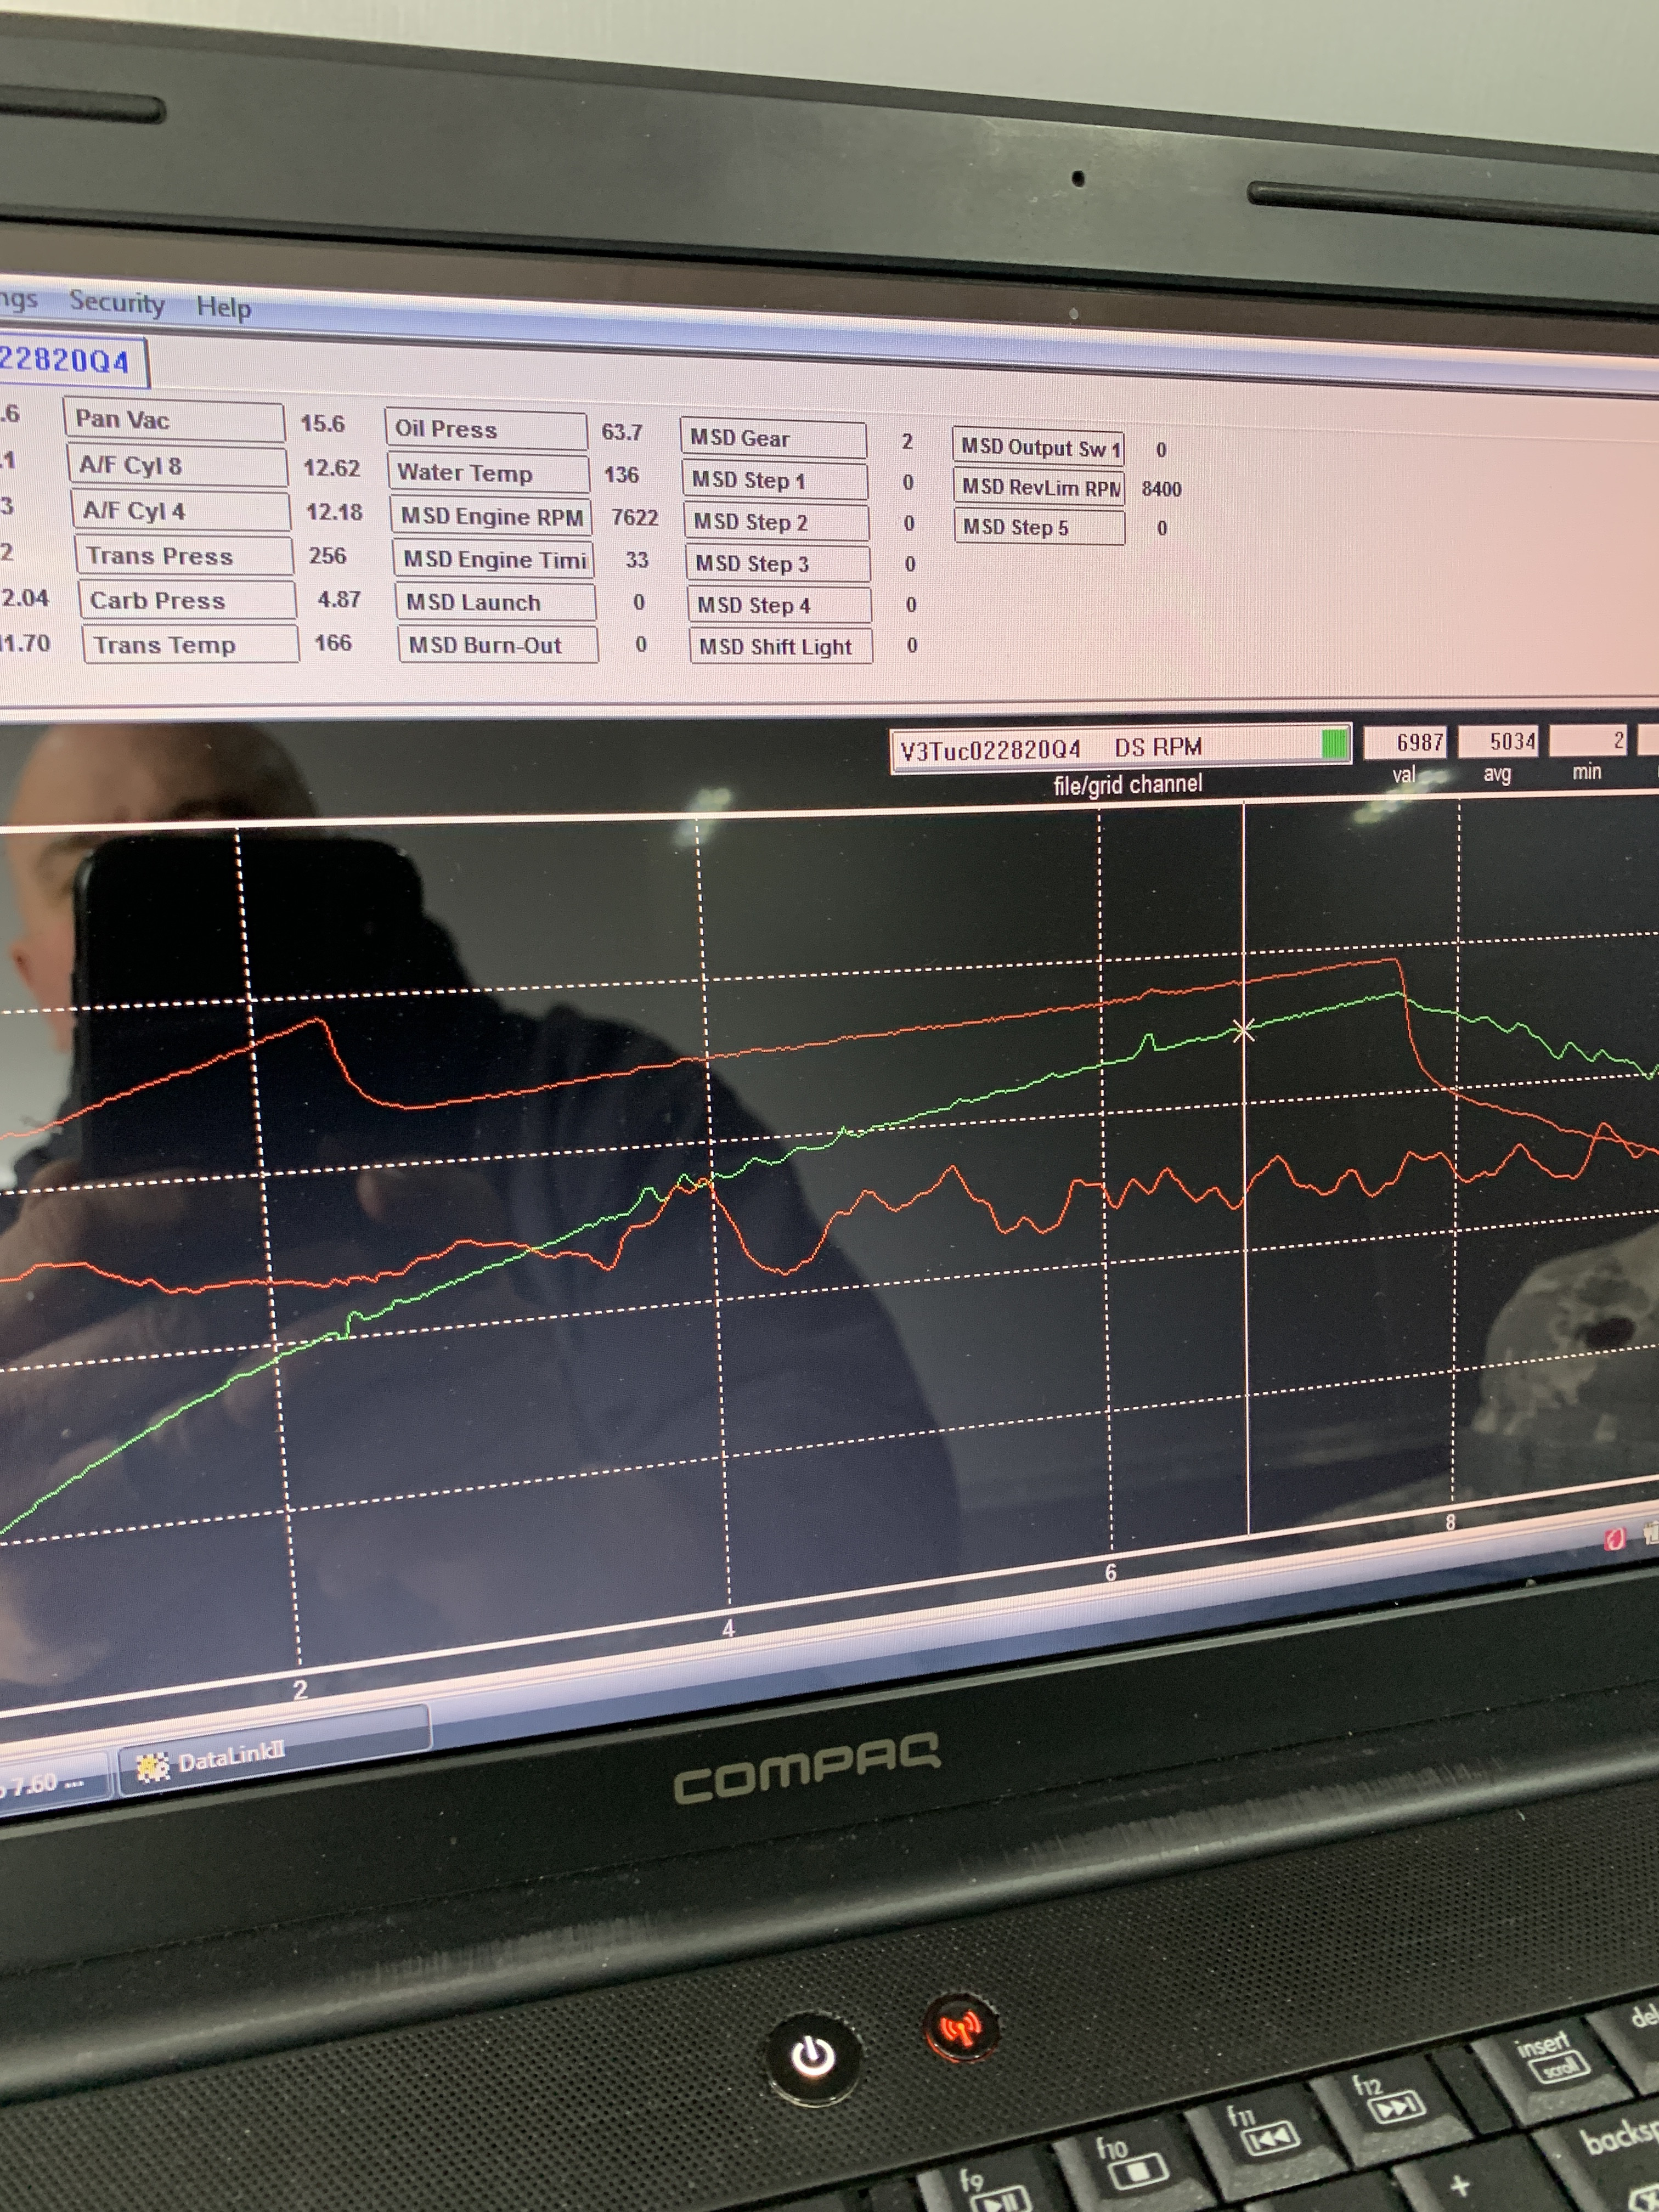Click the Pan Vac channel button
The height and width of the screenshot is (2212, 1659).
[x=174, y=420]
